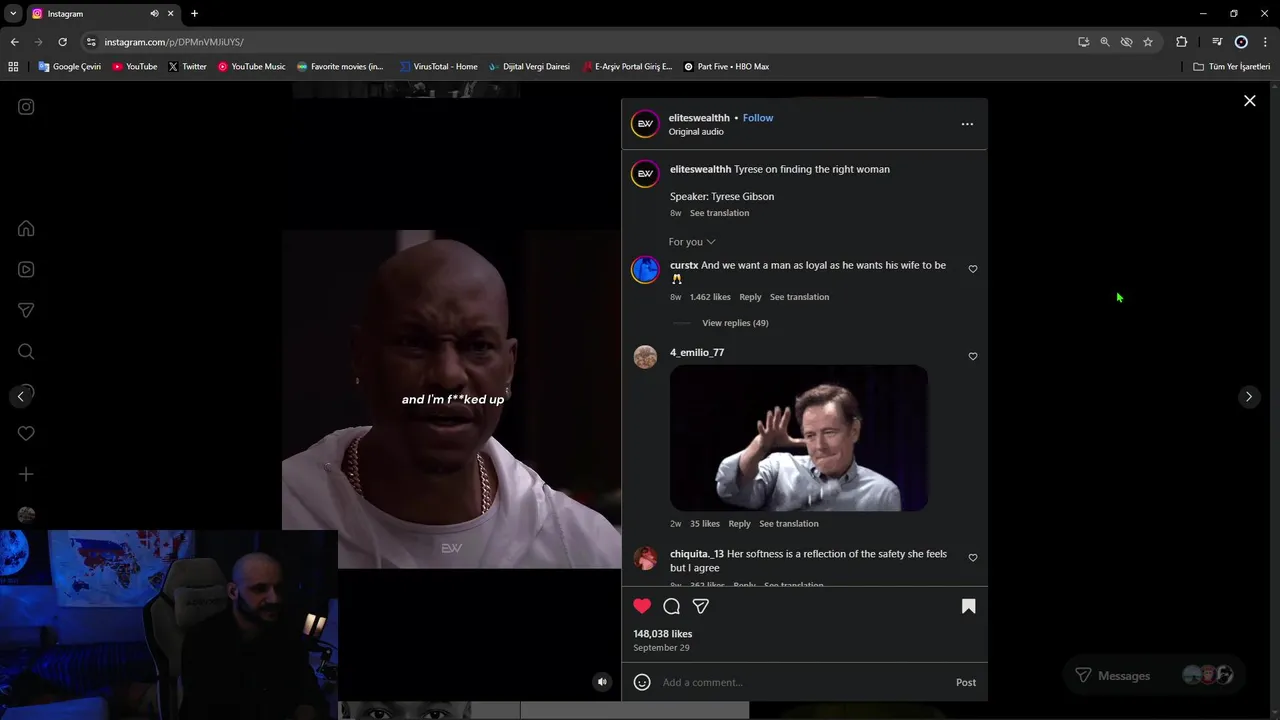Go to Home feed in sidebar
The height and width of the screenshot is (720, 1280).
[26, 229]
